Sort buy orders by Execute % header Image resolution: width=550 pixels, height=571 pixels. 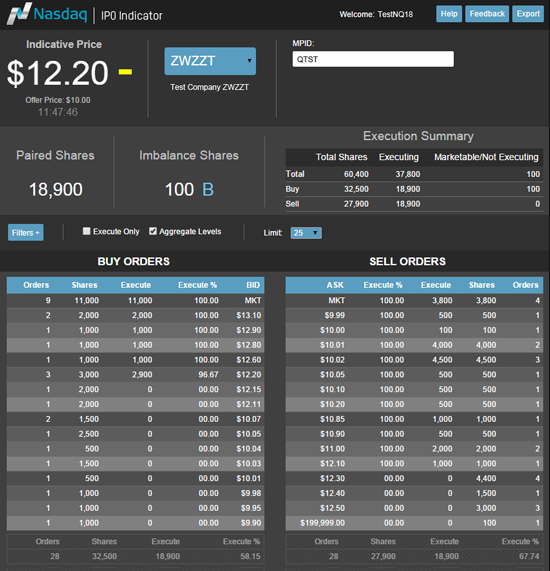pyautogui.click(x=197, y=285)
